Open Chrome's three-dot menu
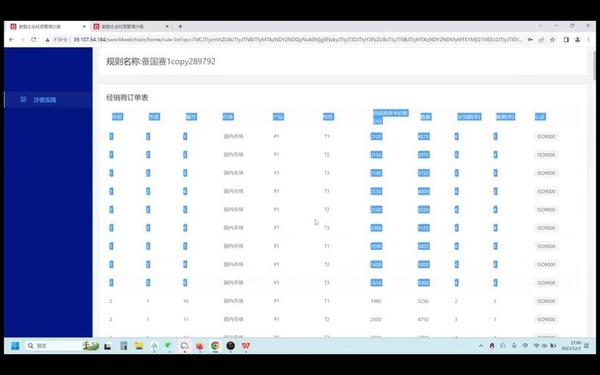The image size is (600, 375). click(x=589, y=39)
